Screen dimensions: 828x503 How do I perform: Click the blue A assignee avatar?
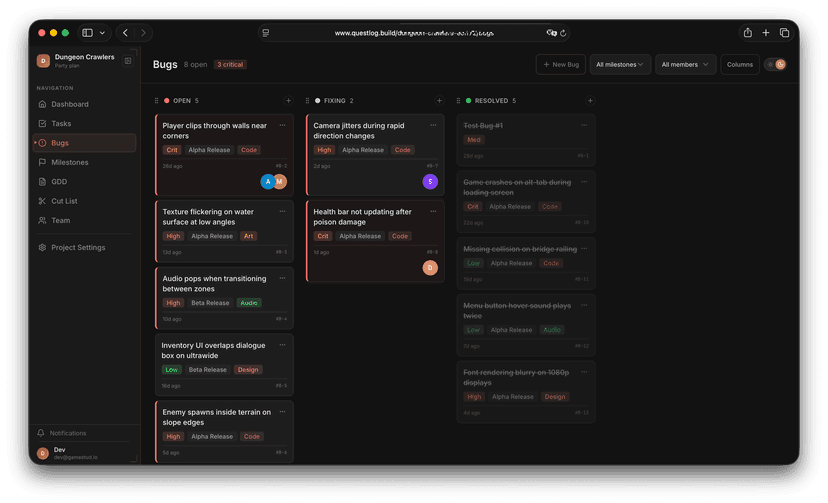point(267,182)
